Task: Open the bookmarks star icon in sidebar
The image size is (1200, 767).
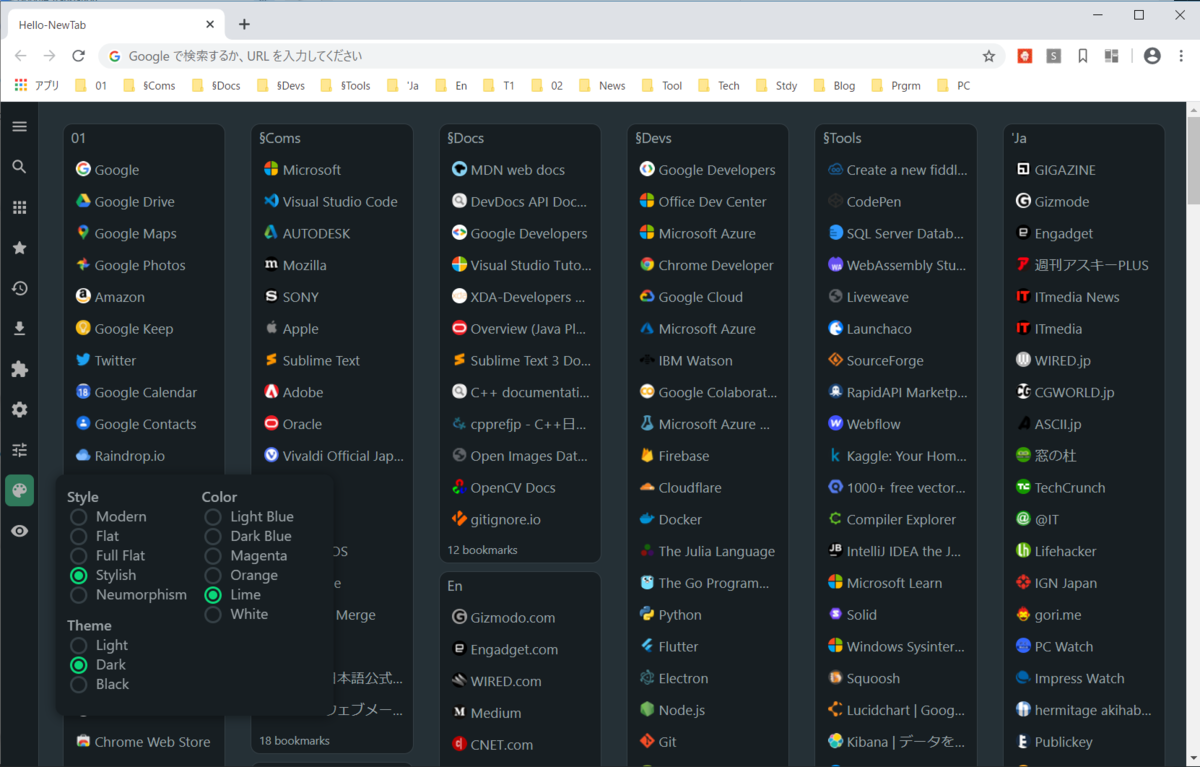Action: 19,248
